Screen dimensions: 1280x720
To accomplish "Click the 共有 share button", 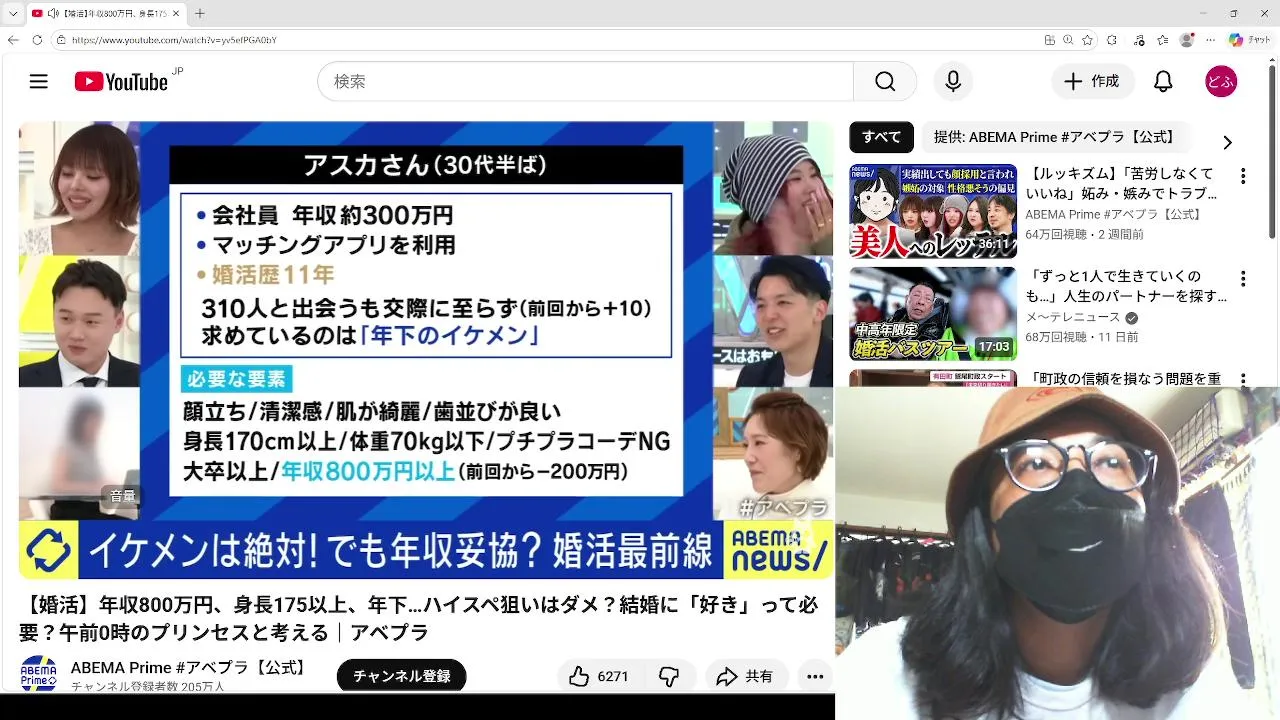I will pyautogui.click(x=746, y=677).
